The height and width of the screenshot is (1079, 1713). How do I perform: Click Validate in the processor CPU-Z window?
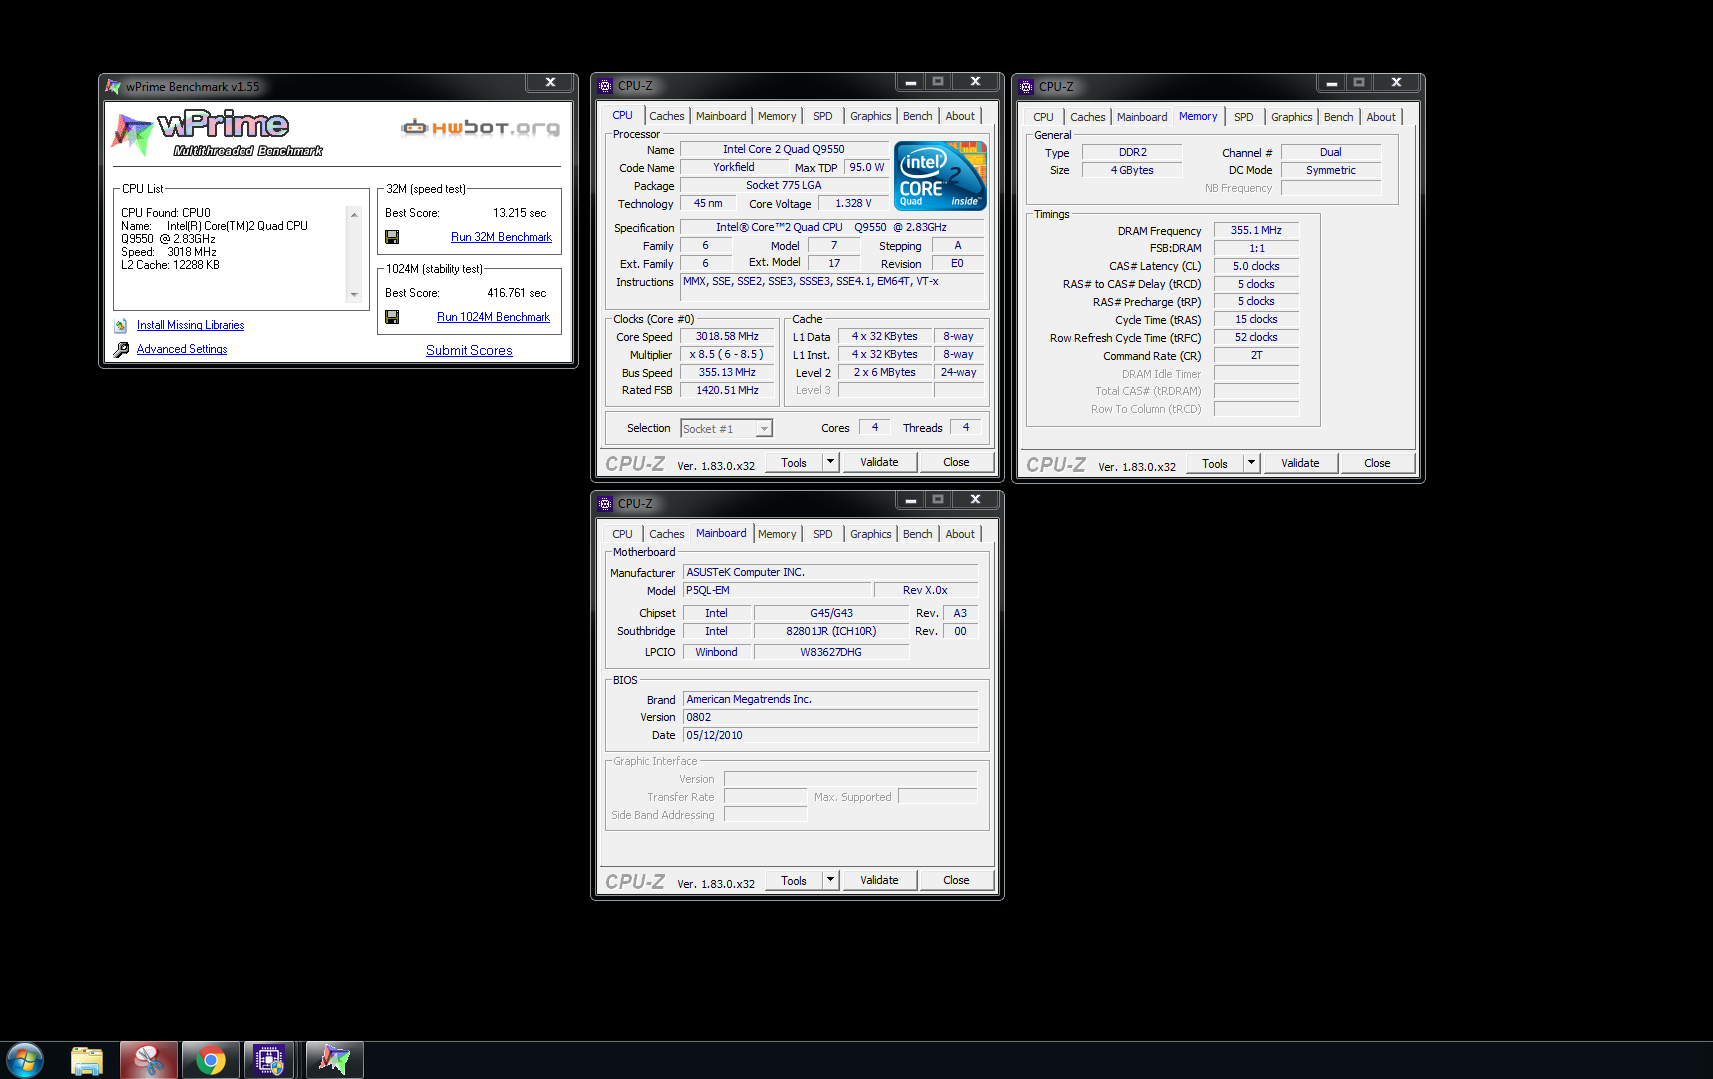coord(879,462)
